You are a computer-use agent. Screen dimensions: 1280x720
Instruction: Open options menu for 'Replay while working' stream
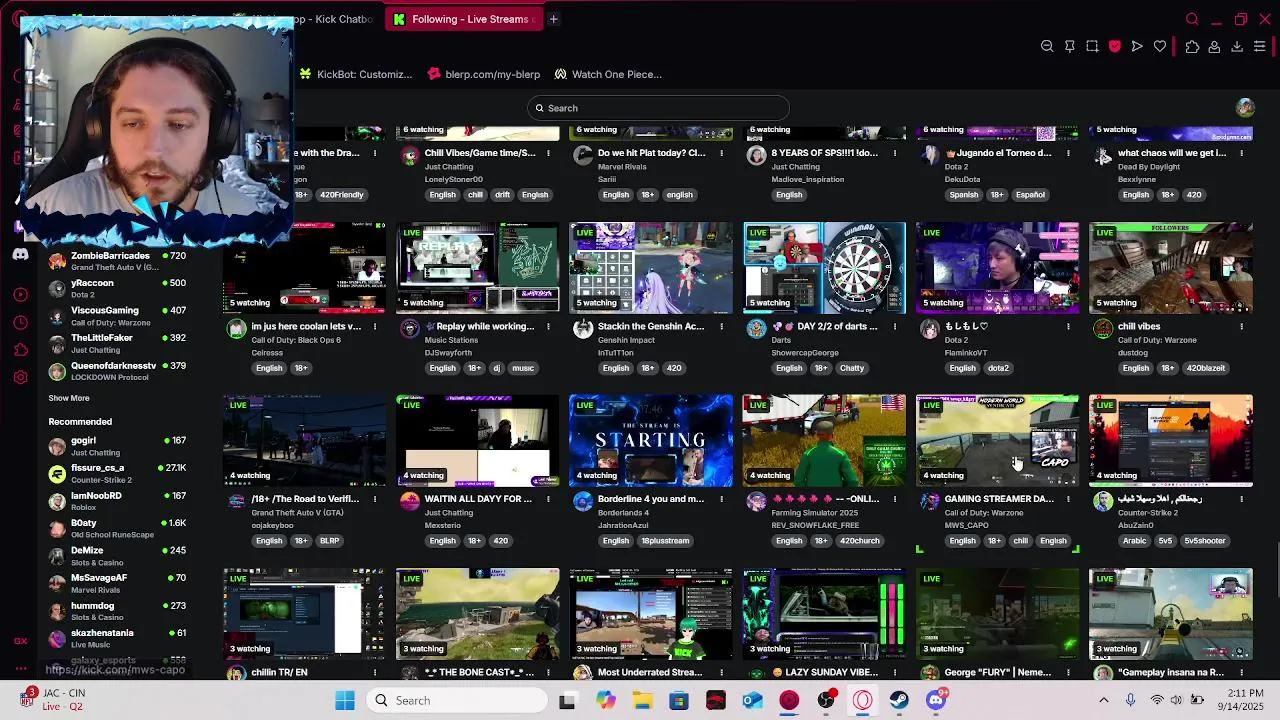click(548, 326)
